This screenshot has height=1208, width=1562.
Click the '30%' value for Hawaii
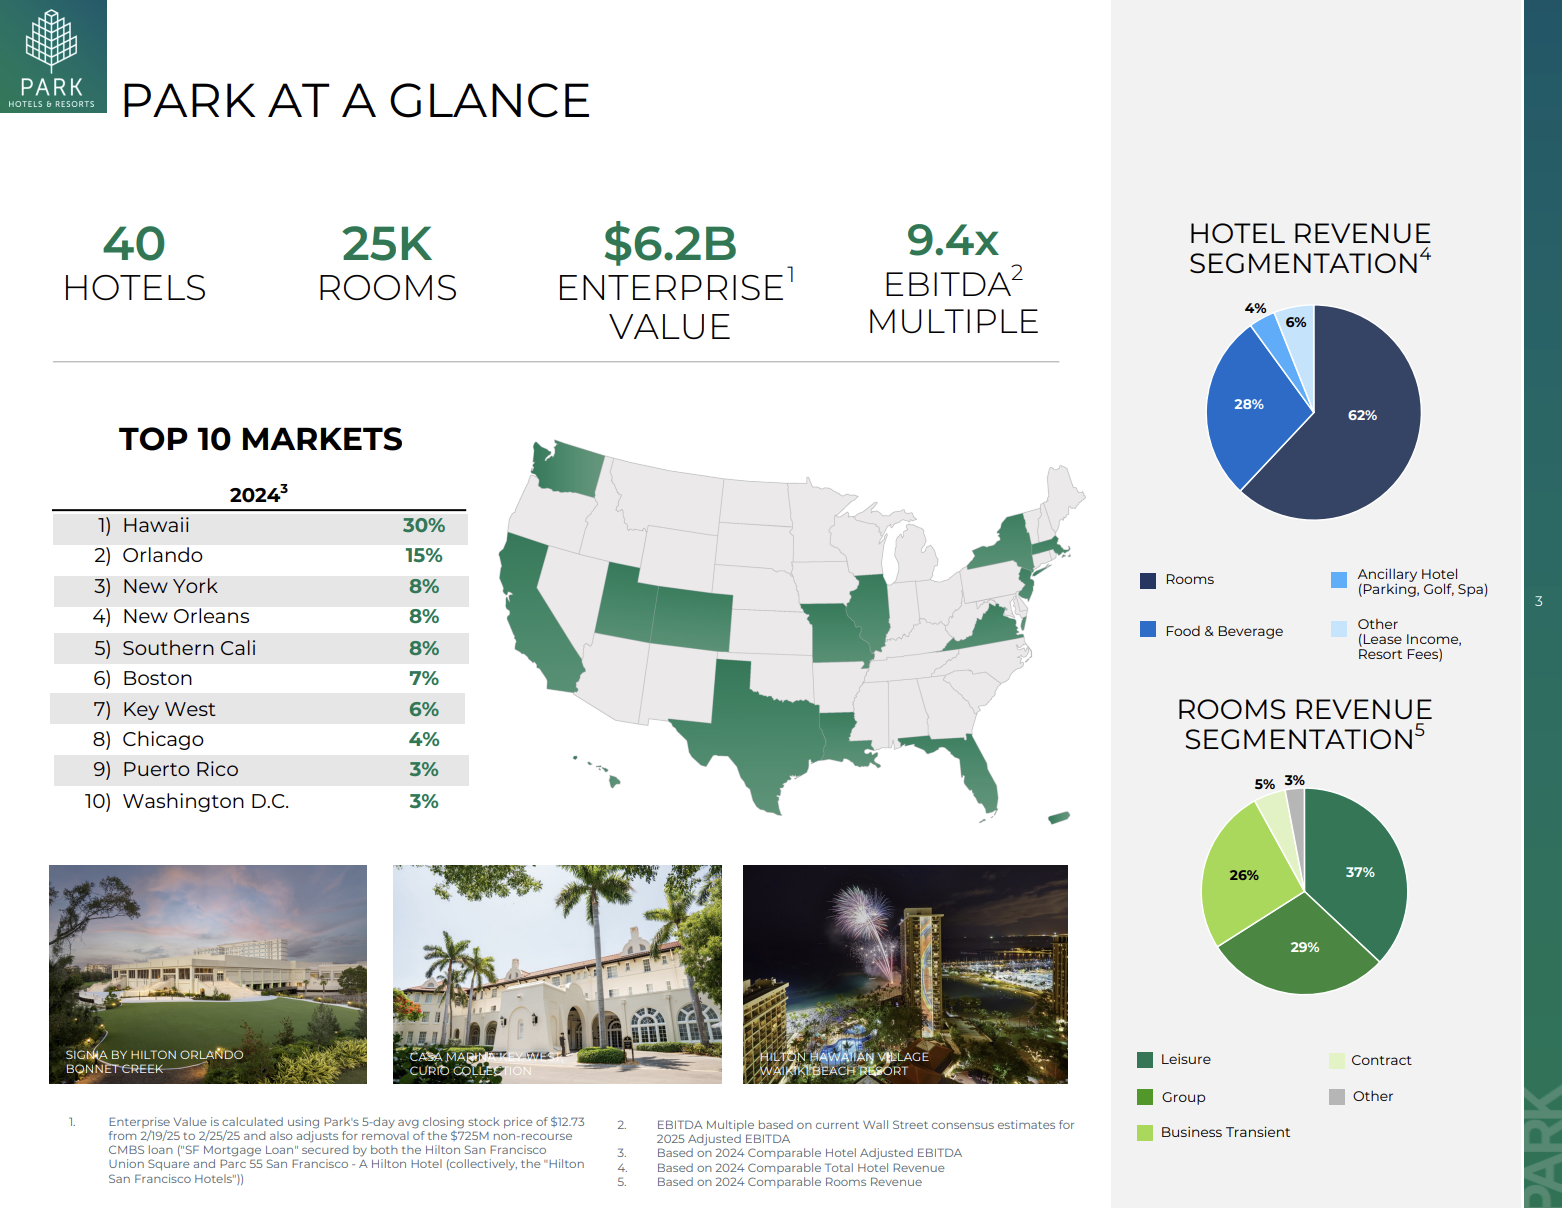424,526
